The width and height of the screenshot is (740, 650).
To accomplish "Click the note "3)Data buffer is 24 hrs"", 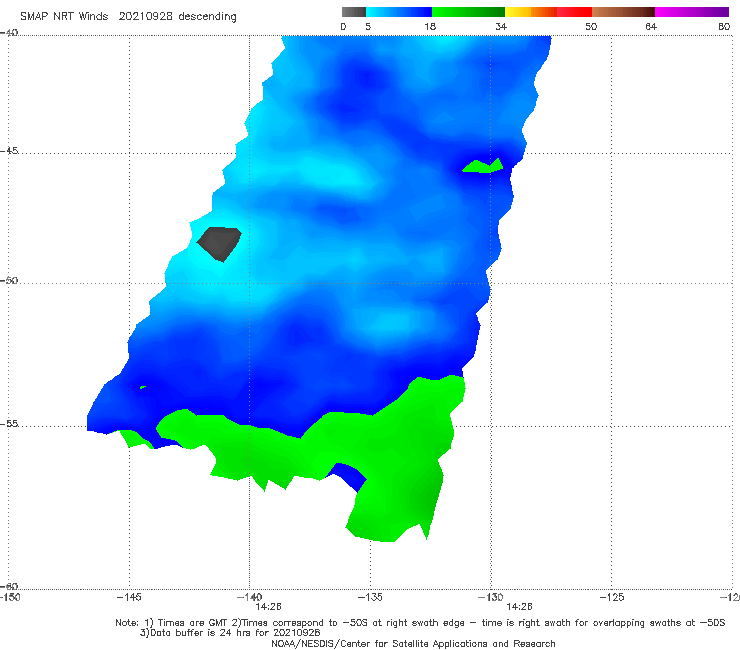I will [230, 633].
